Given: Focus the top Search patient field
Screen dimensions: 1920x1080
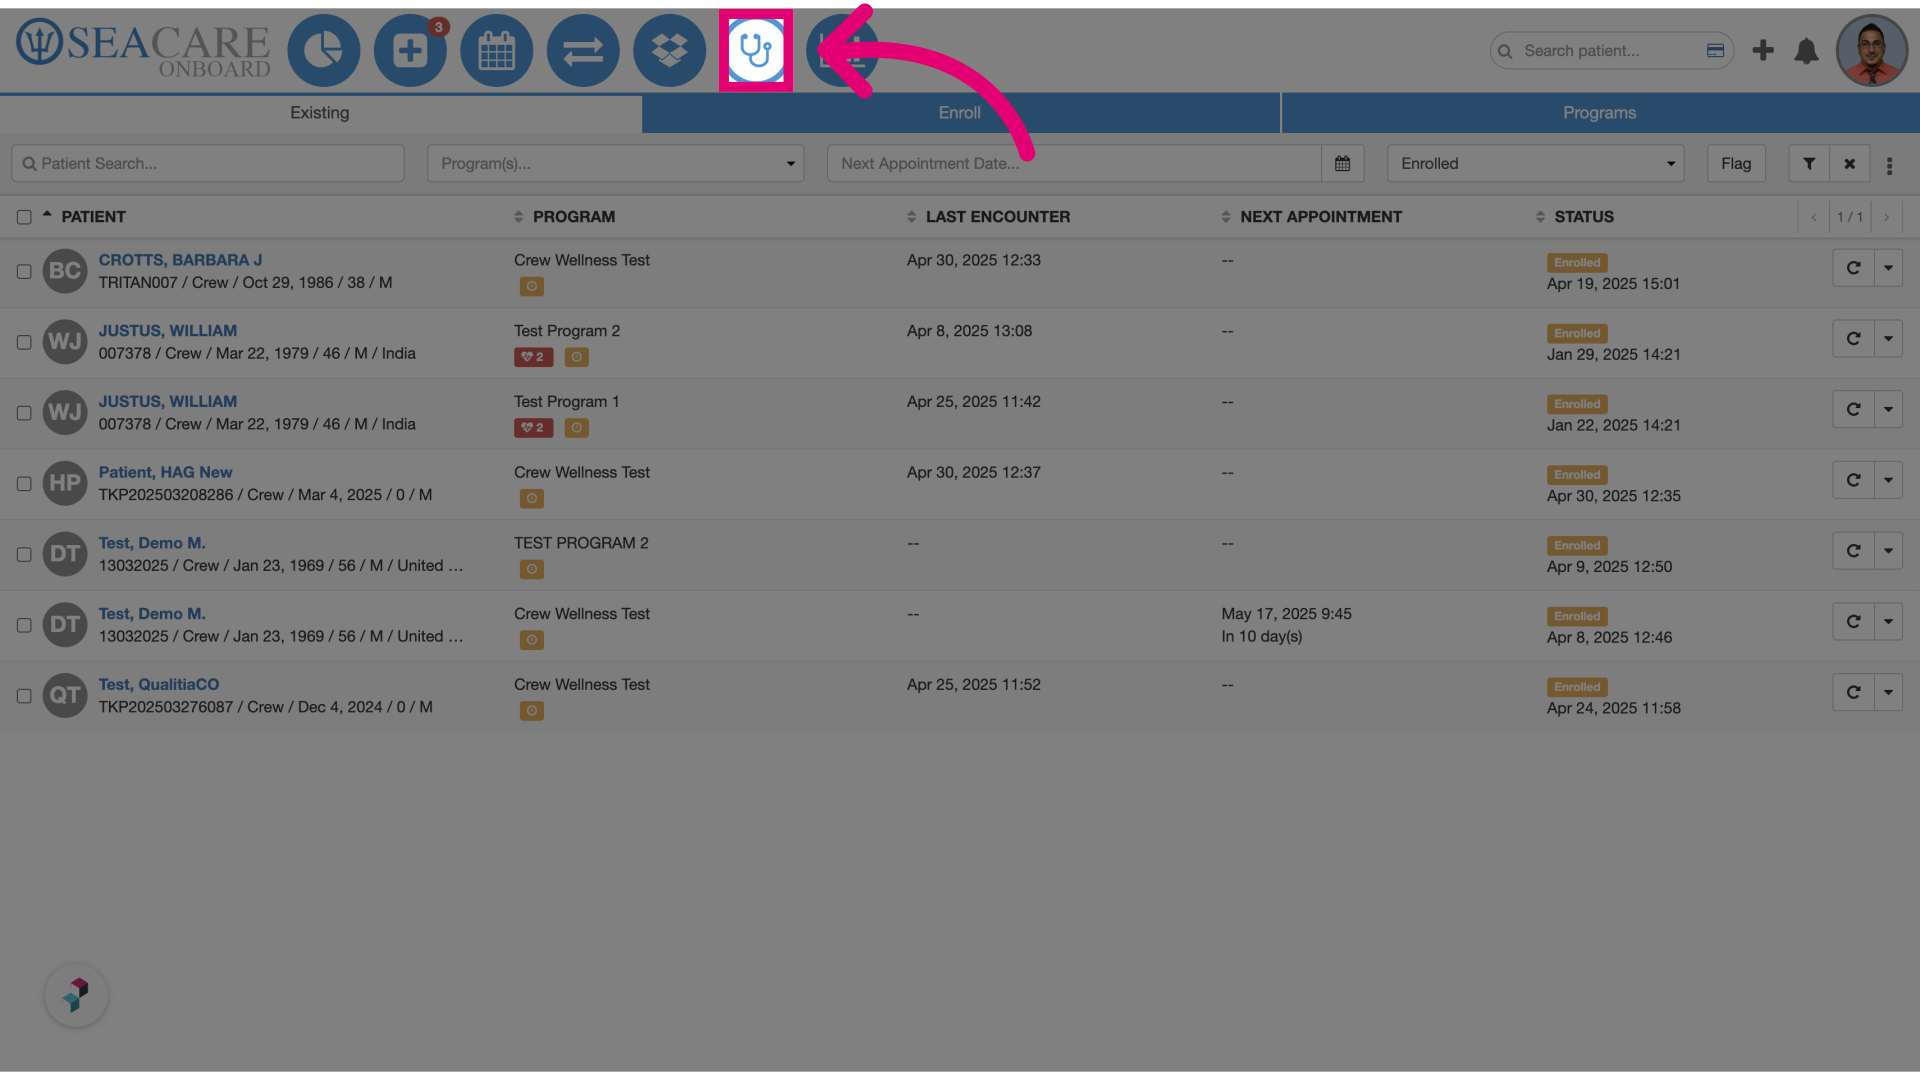Looking at the screenshot, I should (1611, 51).
